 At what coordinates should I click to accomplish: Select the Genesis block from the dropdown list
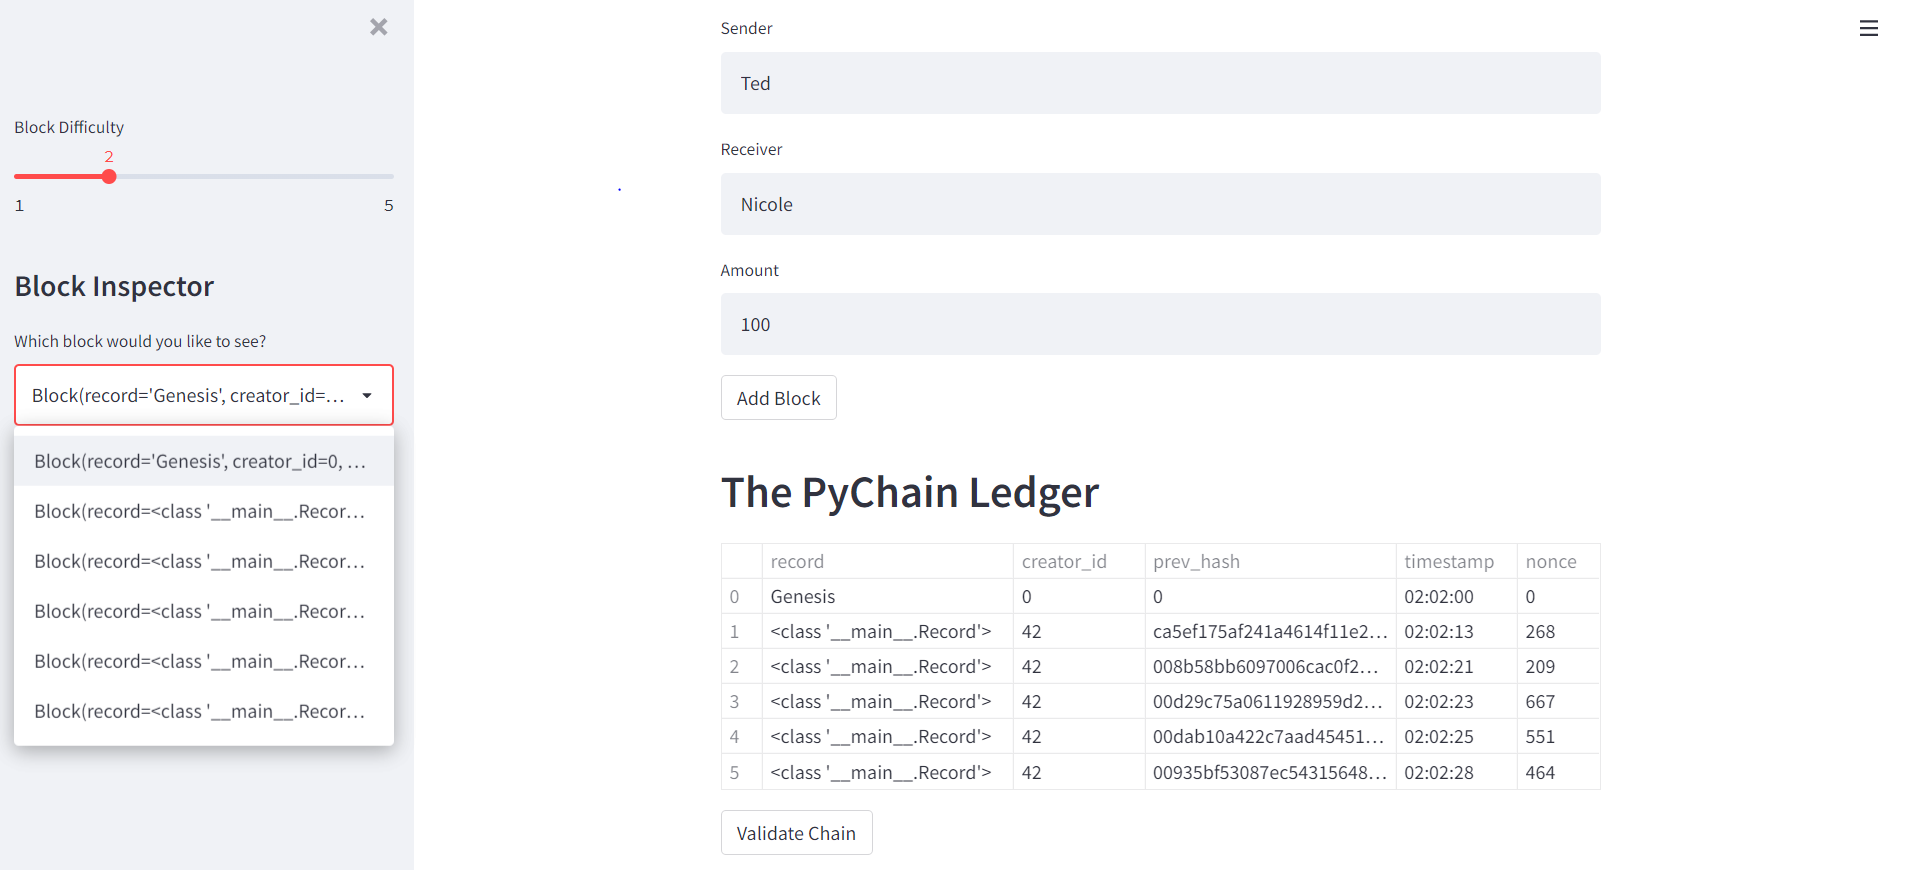pos(200,461)
